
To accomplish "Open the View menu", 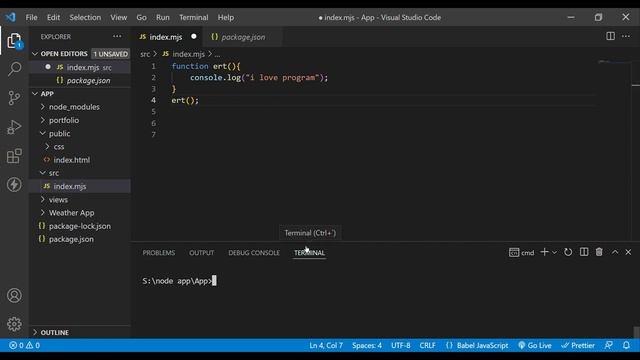I will (118, 18).
